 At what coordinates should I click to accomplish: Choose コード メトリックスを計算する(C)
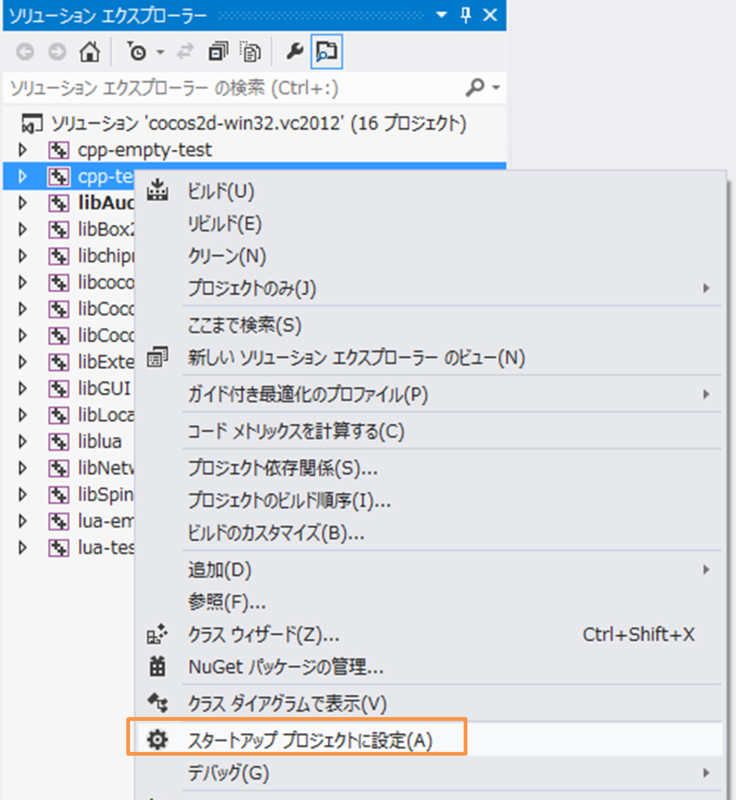429,432
